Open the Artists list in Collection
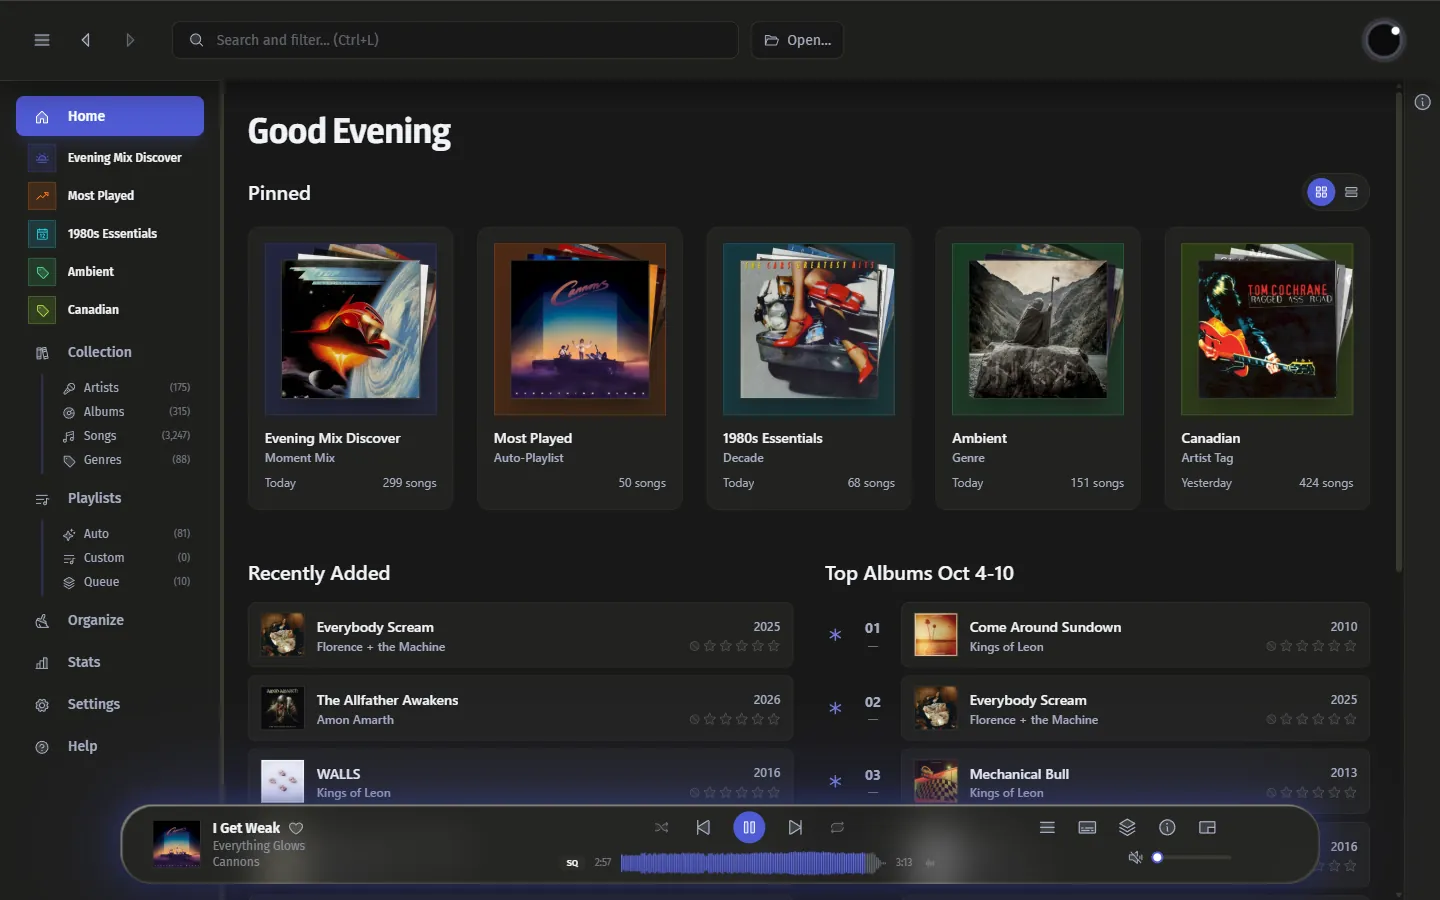1440x900 pixels. 126,387
